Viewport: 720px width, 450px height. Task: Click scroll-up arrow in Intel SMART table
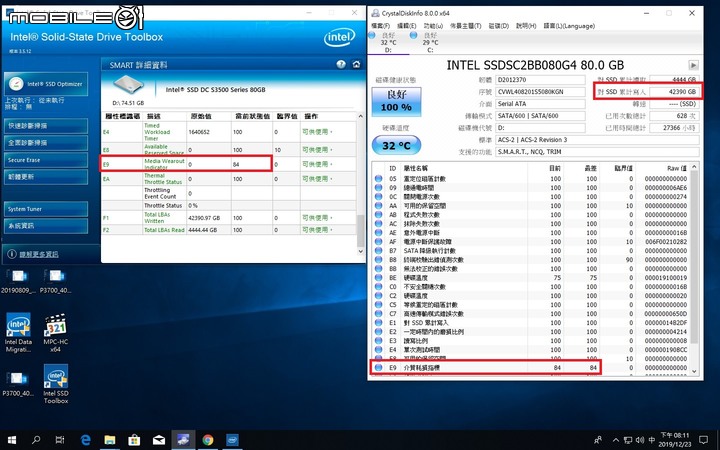[x=360, y=117]
